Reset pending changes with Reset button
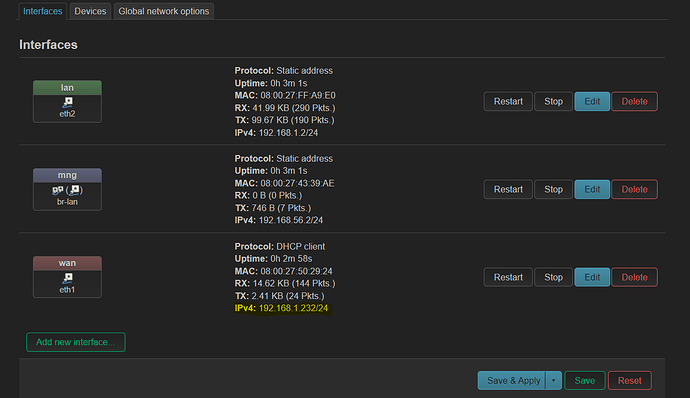The height and width of the screenshot is (398, 690). pyautogui.click(x=629, y=380)
